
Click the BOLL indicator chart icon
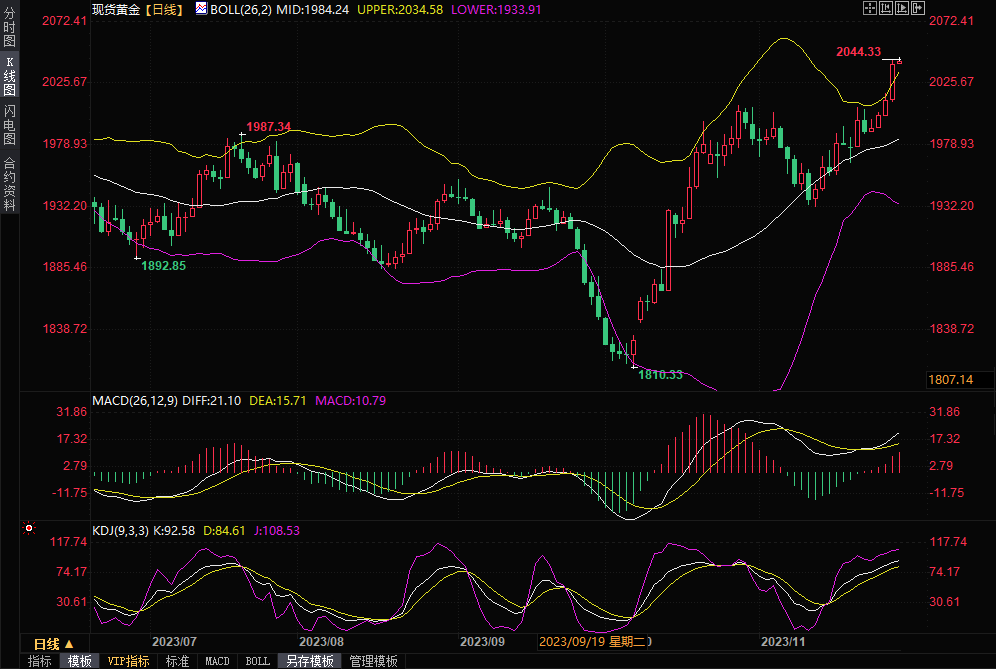pos(201,8)
